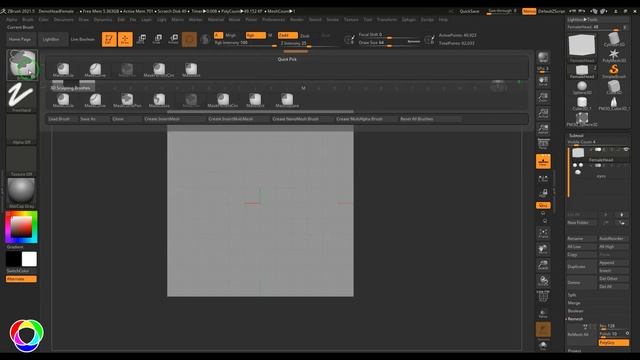Select MaskSquare brush in brush list
The width and height of the screenshot is (640, 360).
point(287,100)
